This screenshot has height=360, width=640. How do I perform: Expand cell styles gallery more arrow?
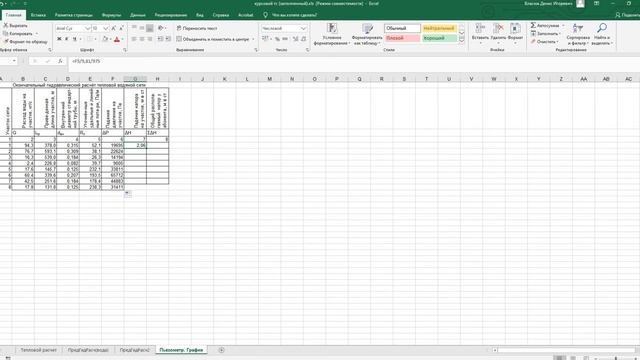462,39
